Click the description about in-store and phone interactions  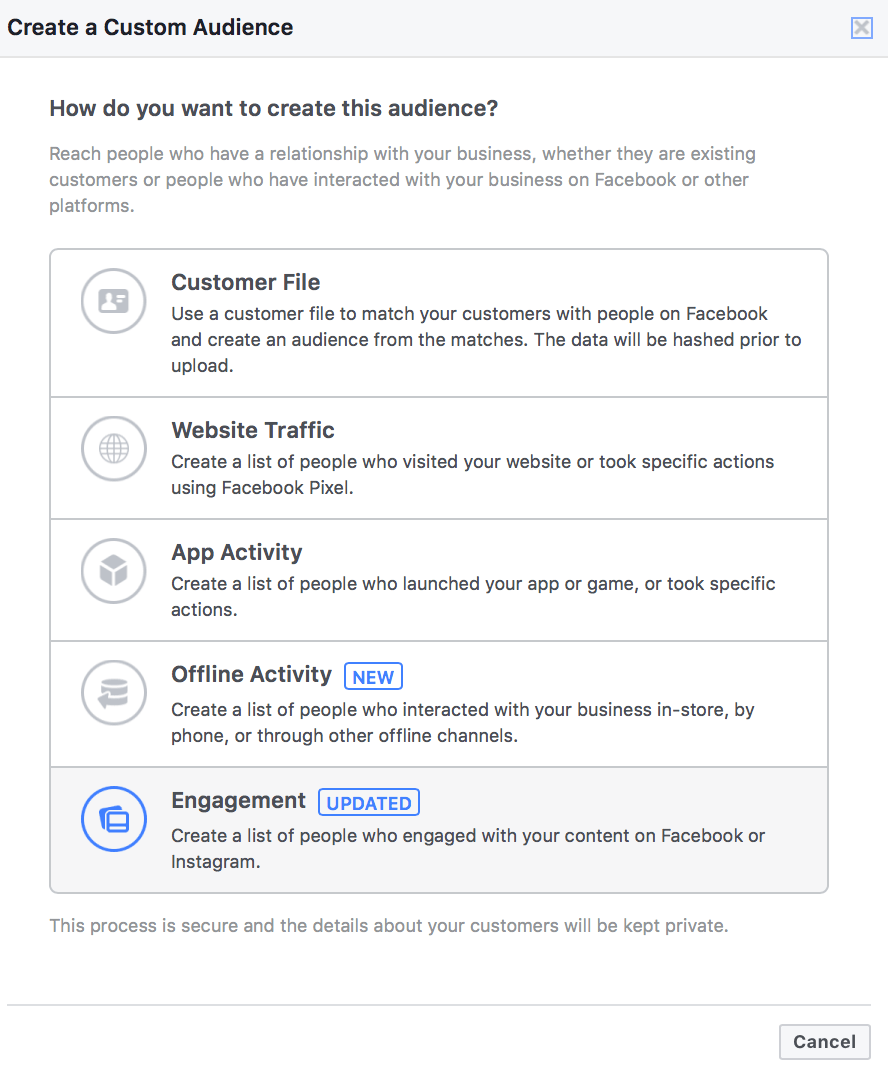pyautogui.click(x=463, y=723)
